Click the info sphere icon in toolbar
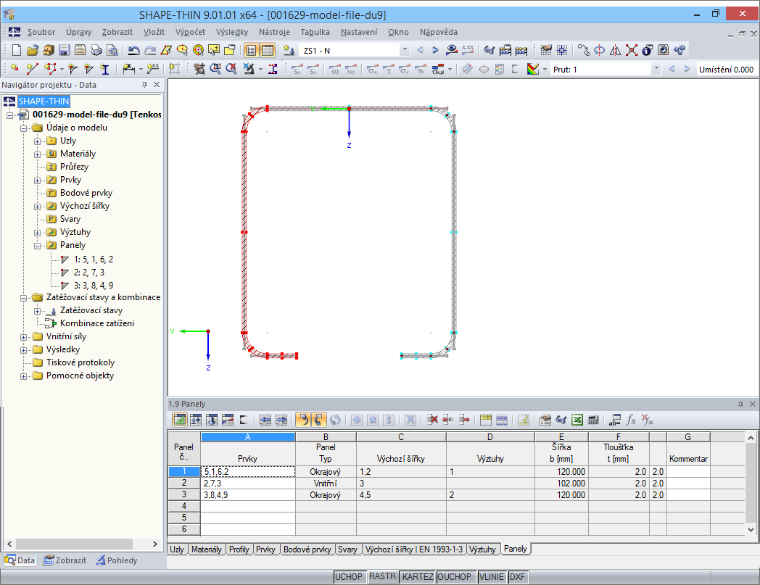 (648, 50)
